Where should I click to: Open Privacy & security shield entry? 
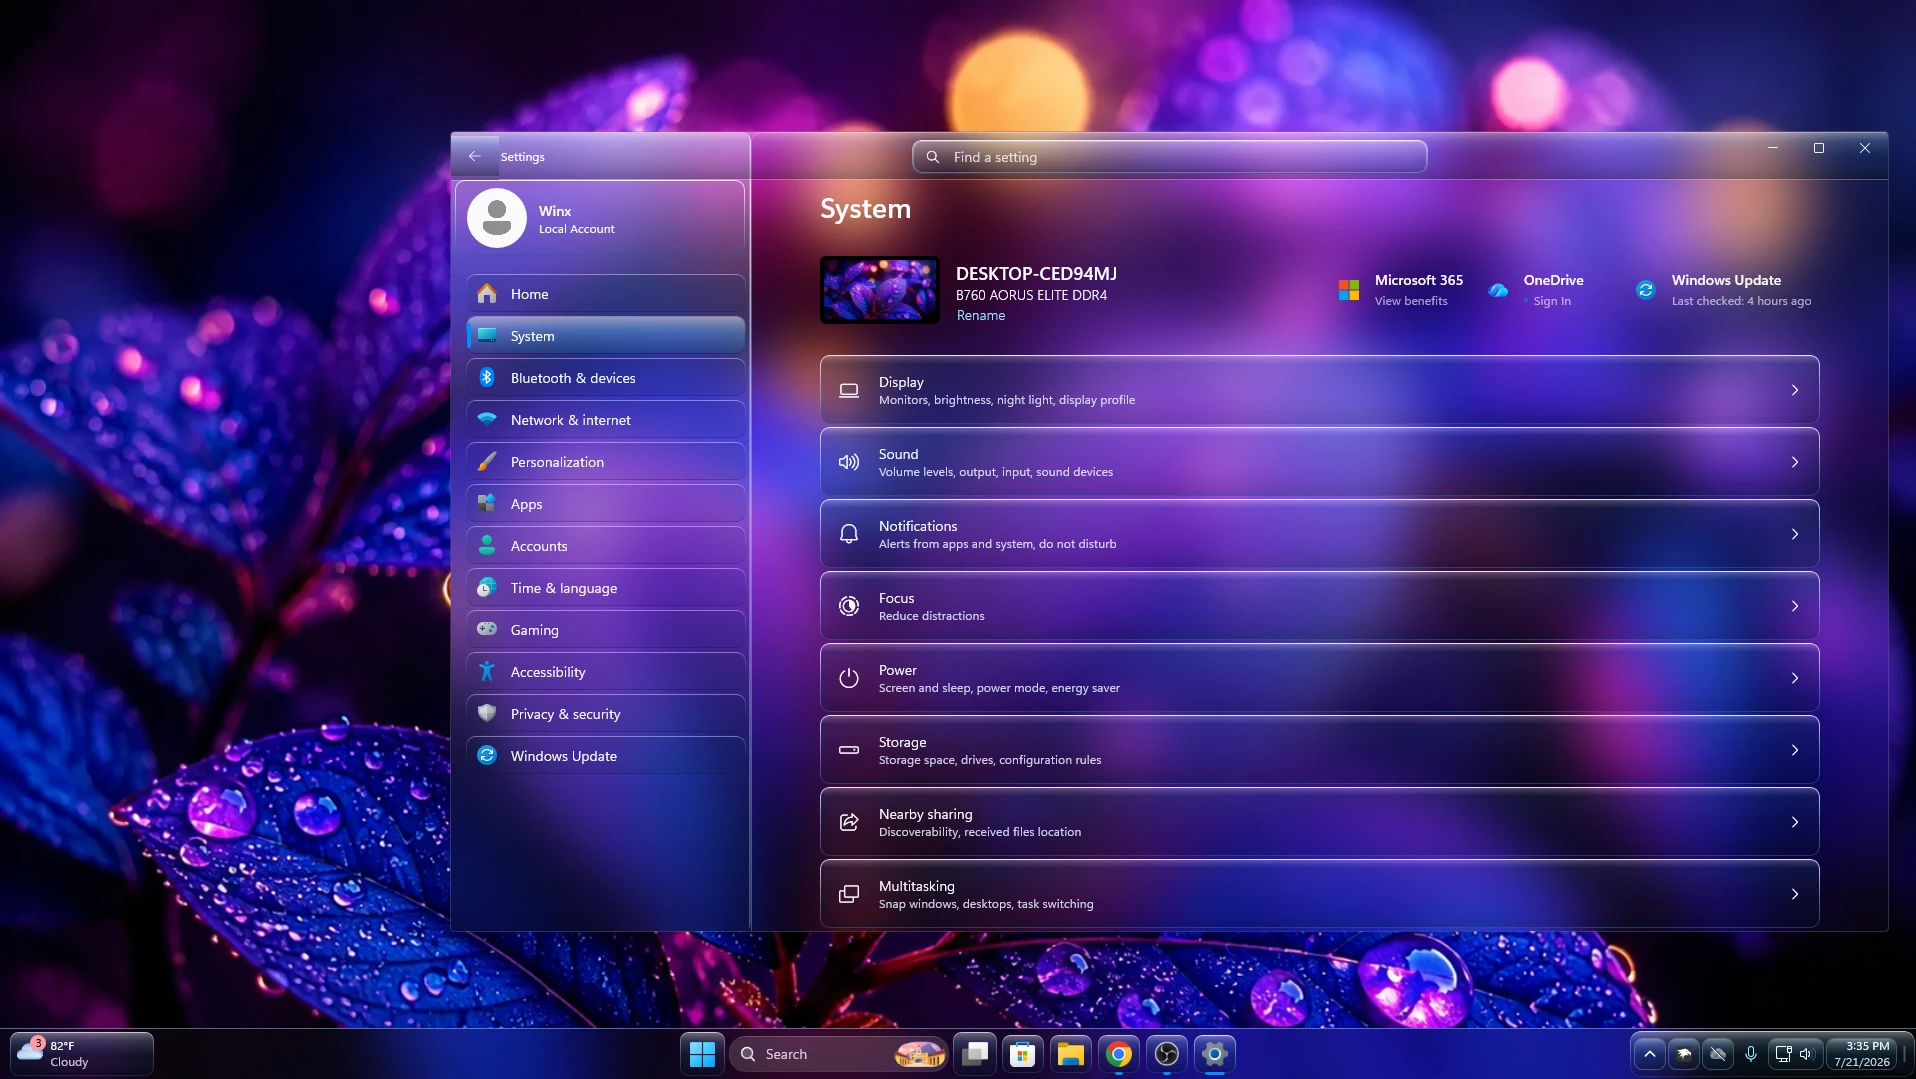[x=605, y=714]
